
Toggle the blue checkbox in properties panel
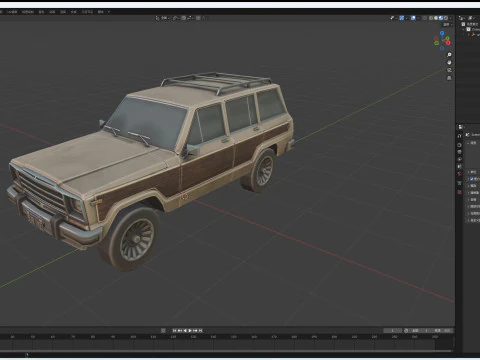(x=472, y=179)
